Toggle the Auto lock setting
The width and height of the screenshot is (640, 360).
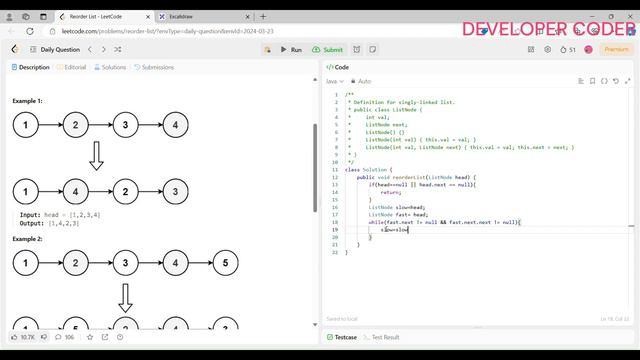point(361,81)
